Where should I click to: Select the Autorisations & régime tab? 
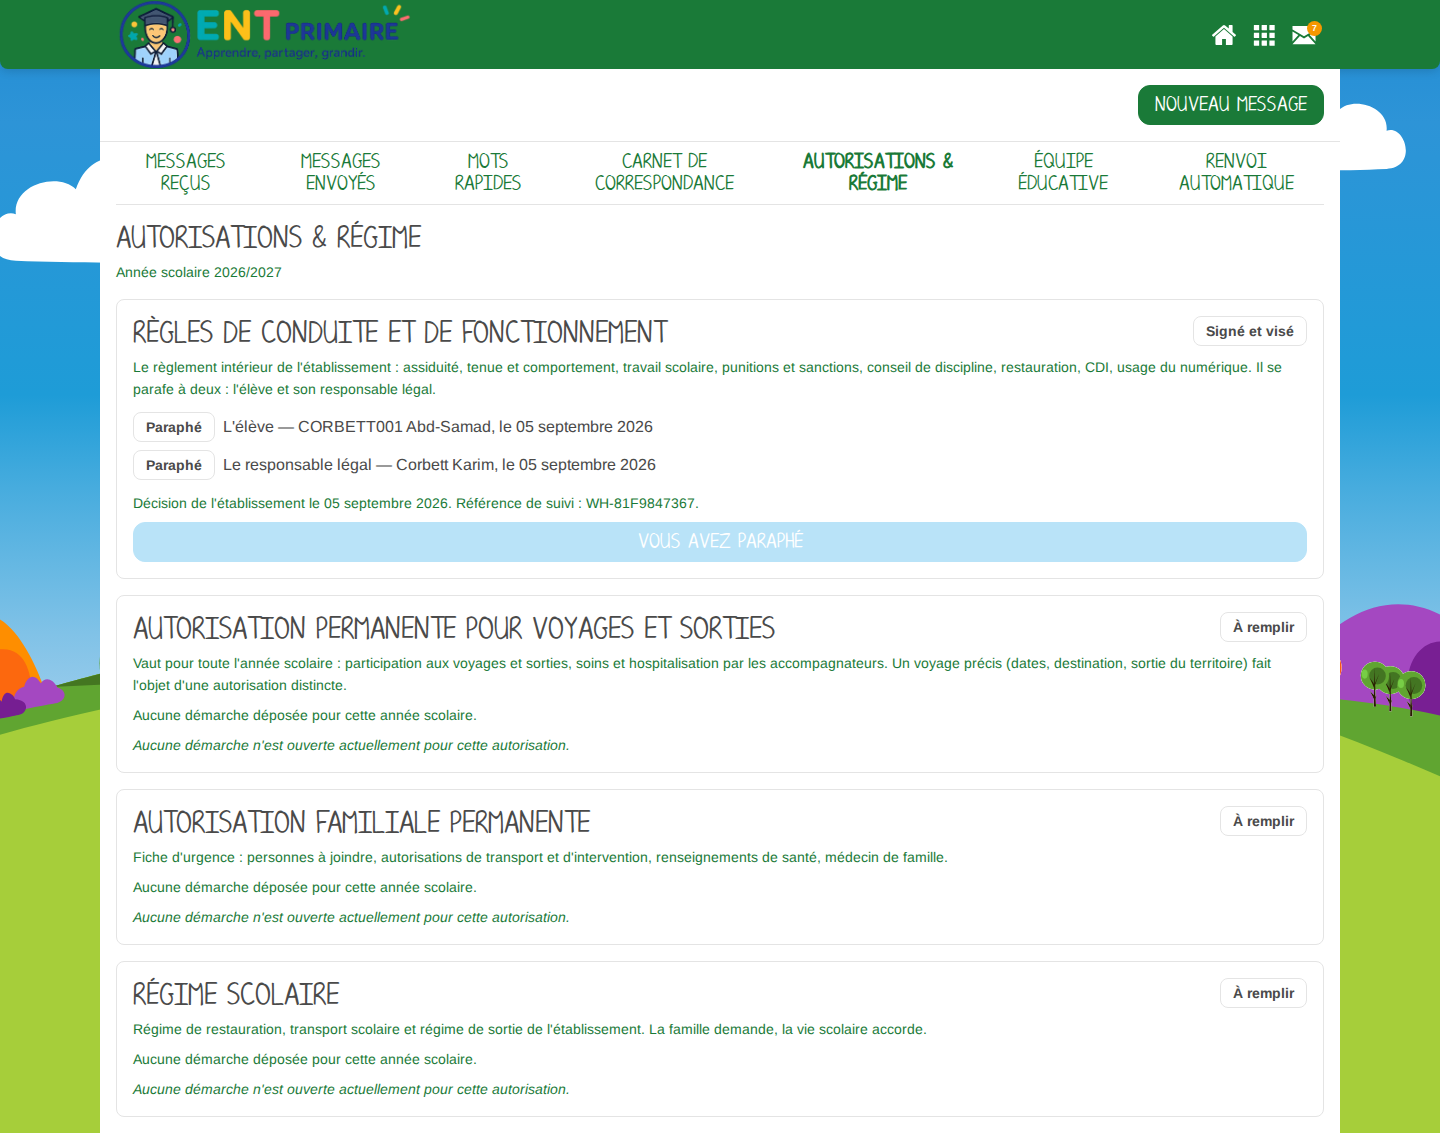(878, 172)
